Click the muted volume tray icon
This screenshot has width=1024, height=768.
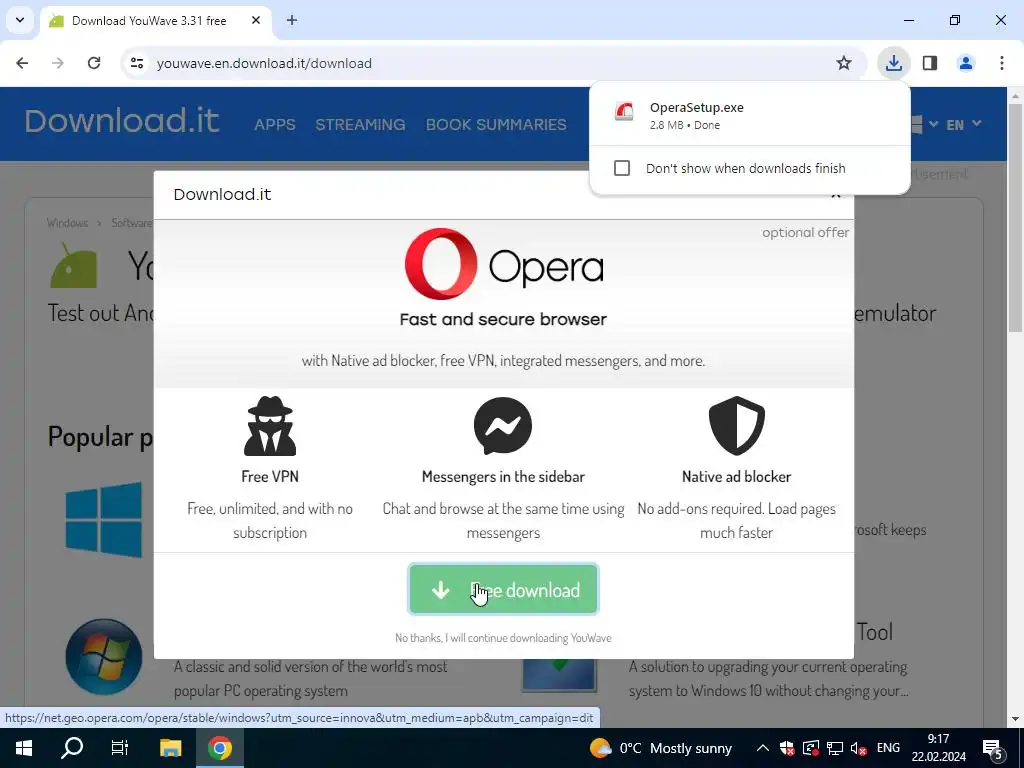click(858, 748)
